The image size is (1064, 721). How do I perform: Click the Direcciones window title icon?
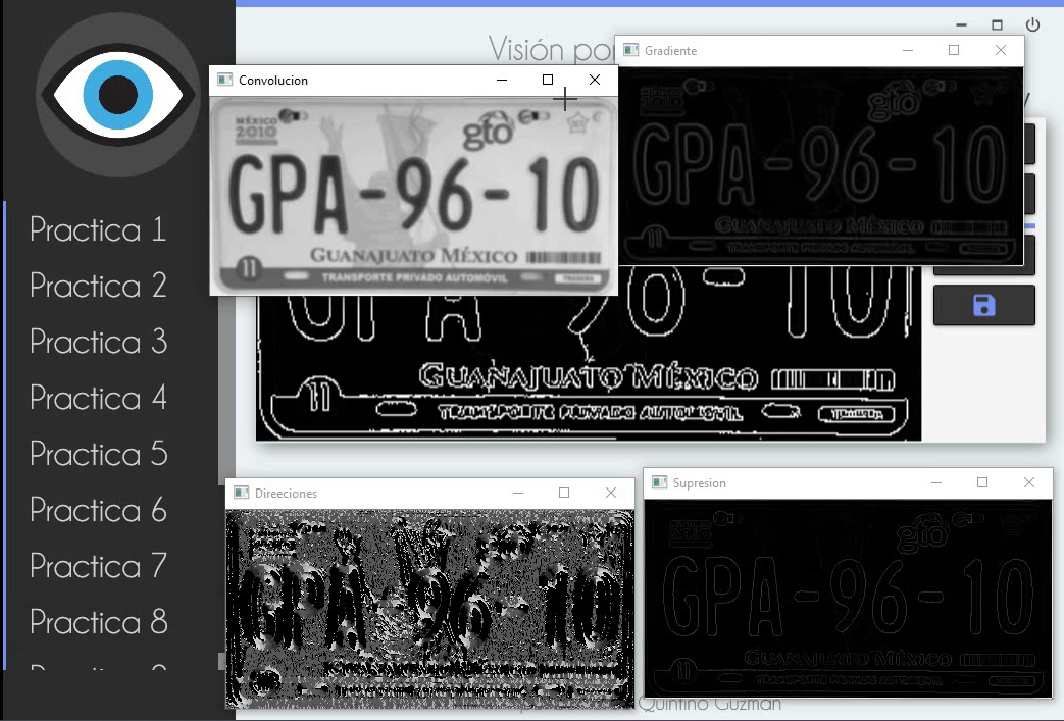point(241,493)
